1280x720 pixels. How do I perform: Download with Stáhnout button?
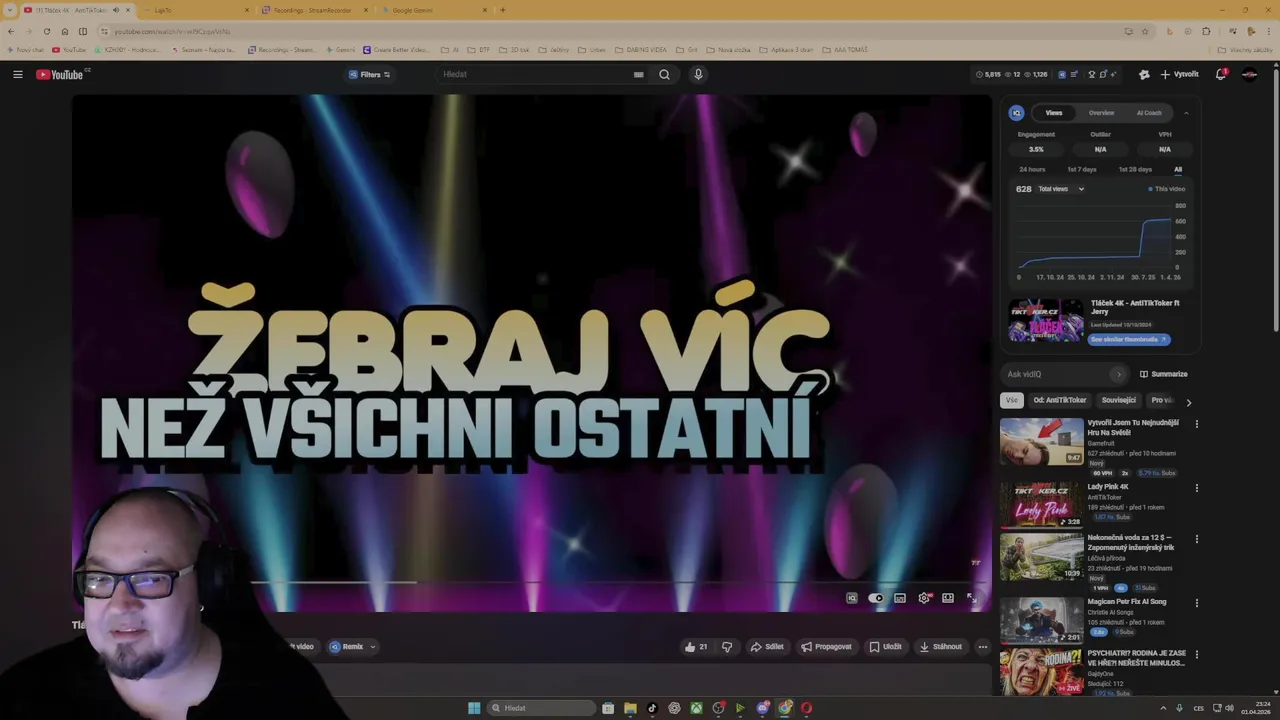[x=941, y=647]
